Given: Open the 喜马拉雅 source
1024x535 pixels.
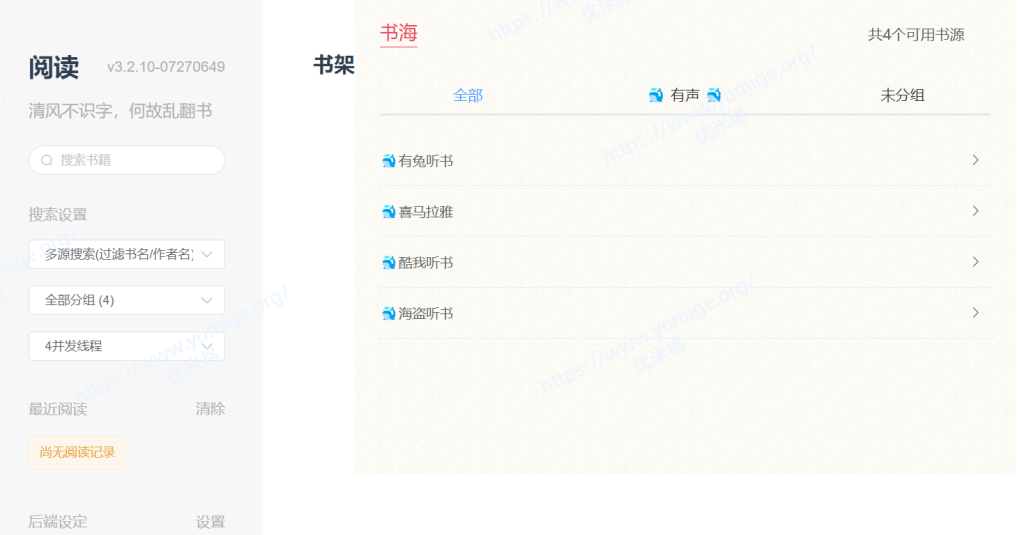Looking at the screenshot, I should (685, 212).
